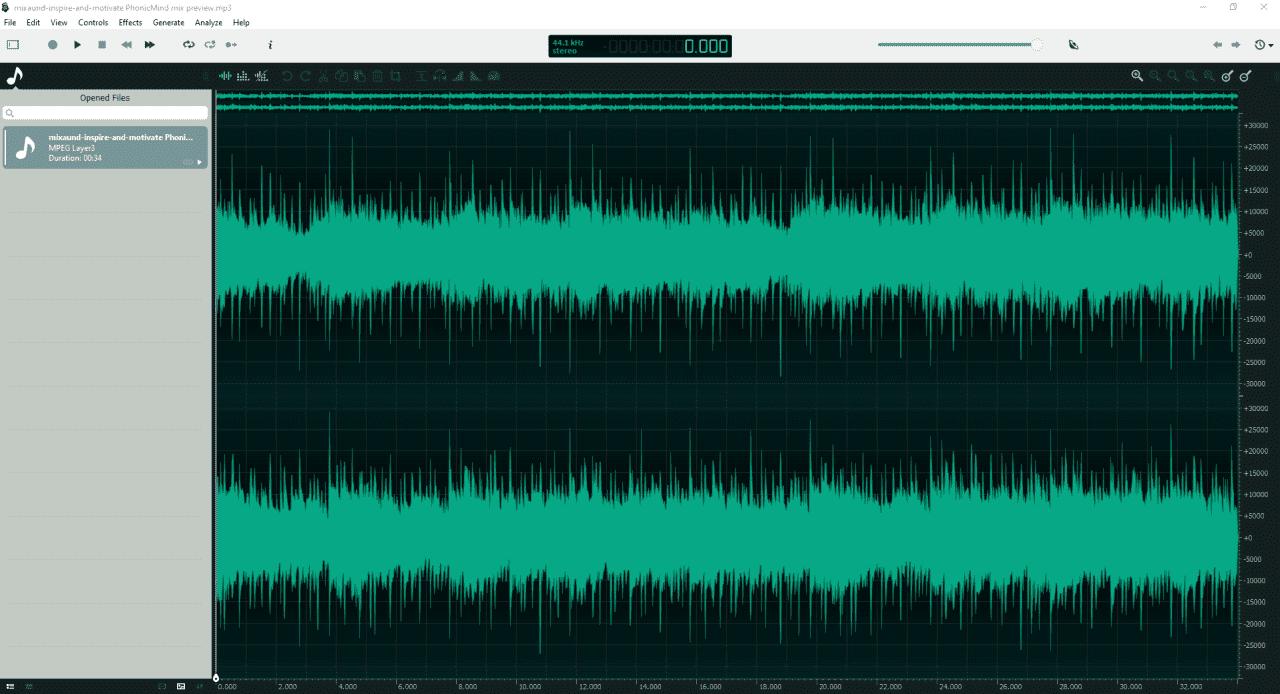Toggle play from cursor position mode
Screen dimensions: 1280x694
(231, 45)
